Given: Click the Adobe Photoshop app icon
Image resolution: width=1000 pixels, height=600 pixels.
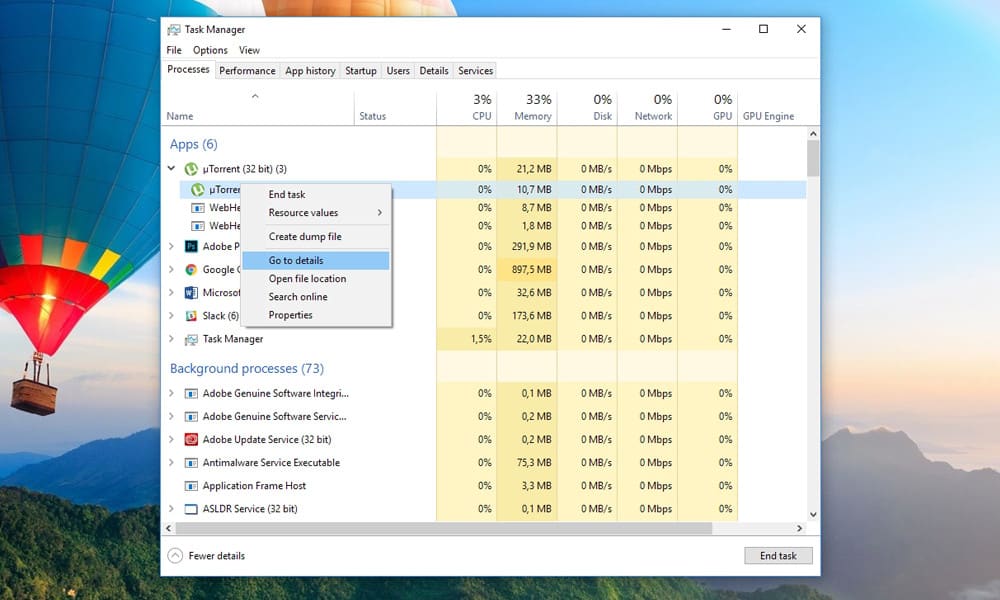Looking at the screenshot, I should coord(191,246).
